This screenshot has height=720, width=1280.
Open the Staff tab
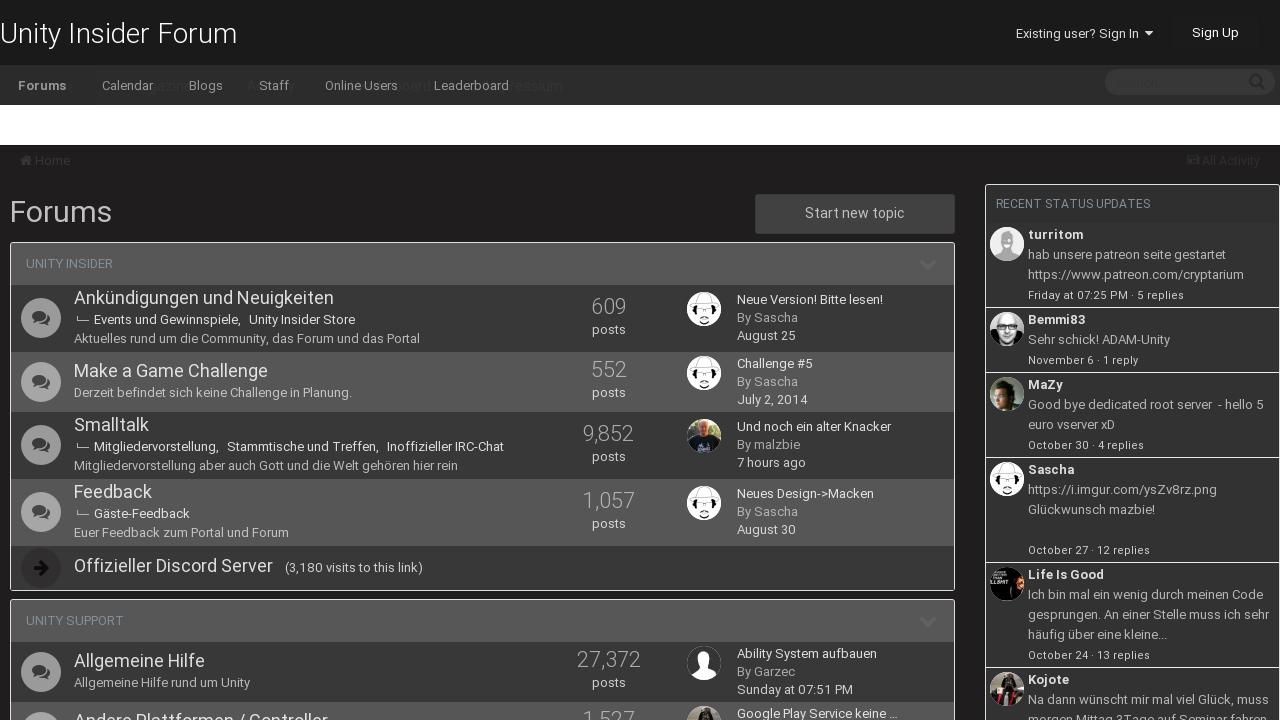click(274, 85)
